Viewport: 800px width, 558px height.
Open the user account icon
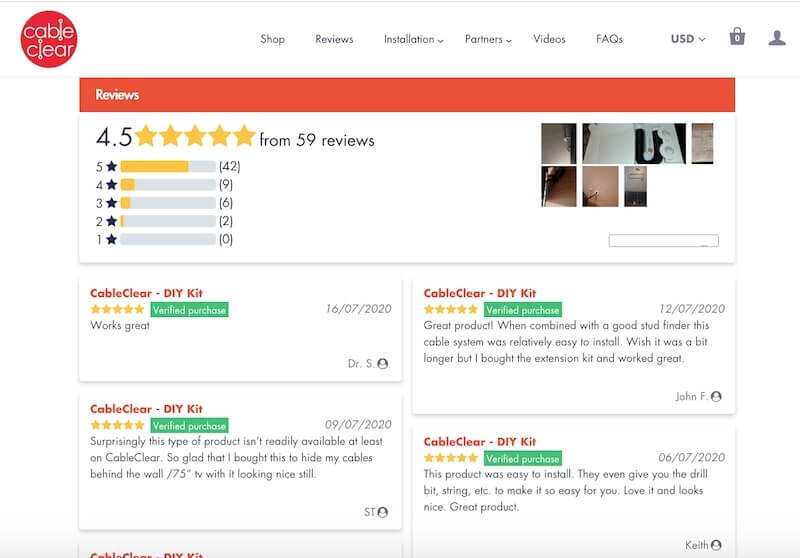(777, 38)
